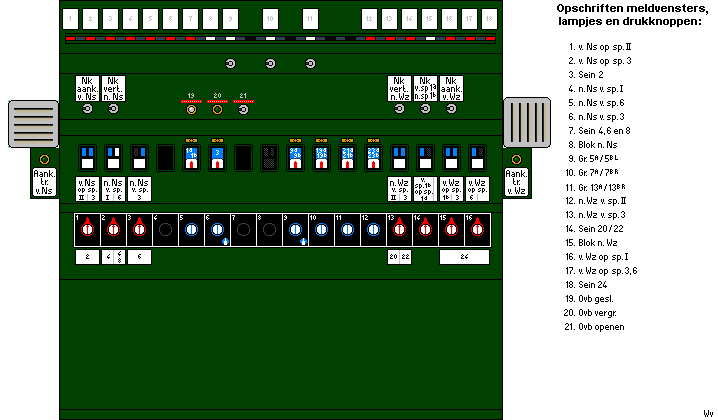
Task: Click the 13a/13b points position indicator
Action: 321,157
